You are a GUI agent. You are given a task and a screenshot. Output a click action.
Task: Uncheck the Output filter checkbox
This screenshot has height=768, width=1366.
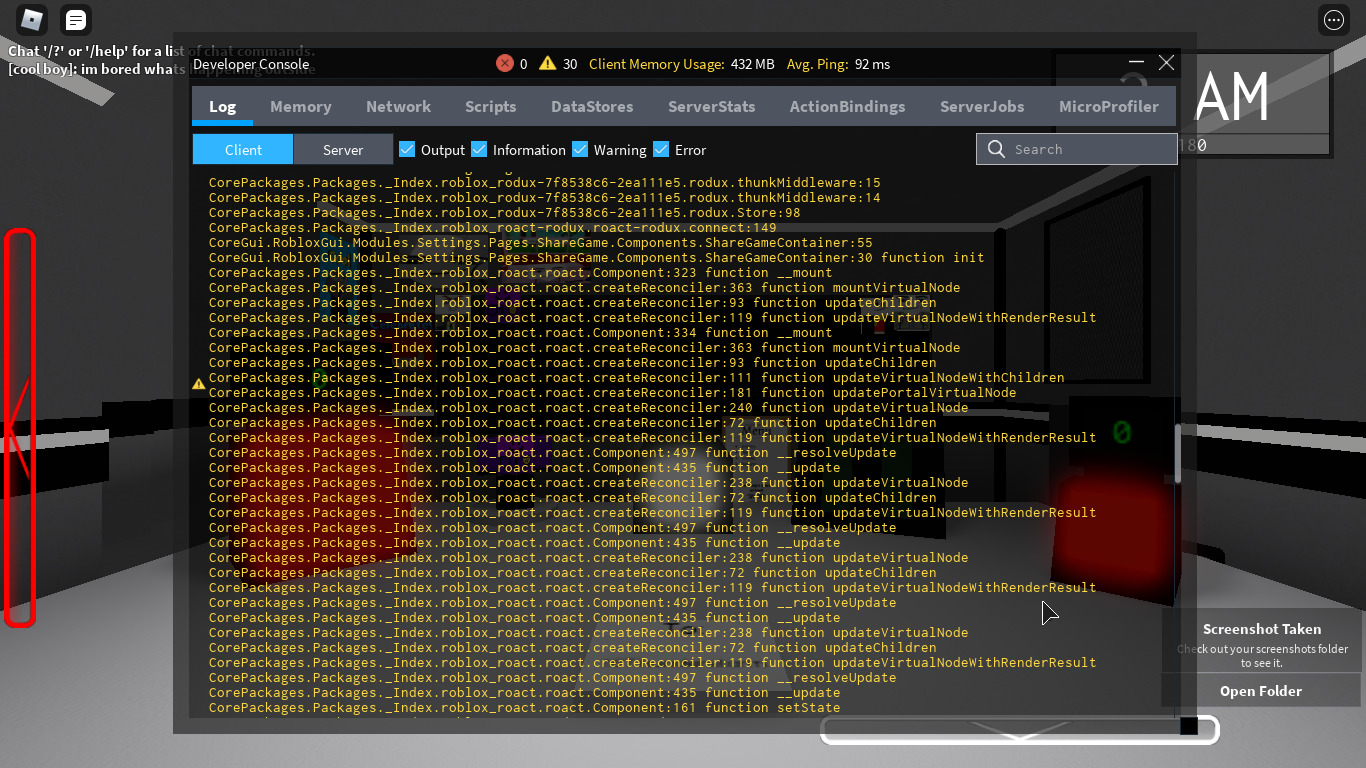[407, 149]
